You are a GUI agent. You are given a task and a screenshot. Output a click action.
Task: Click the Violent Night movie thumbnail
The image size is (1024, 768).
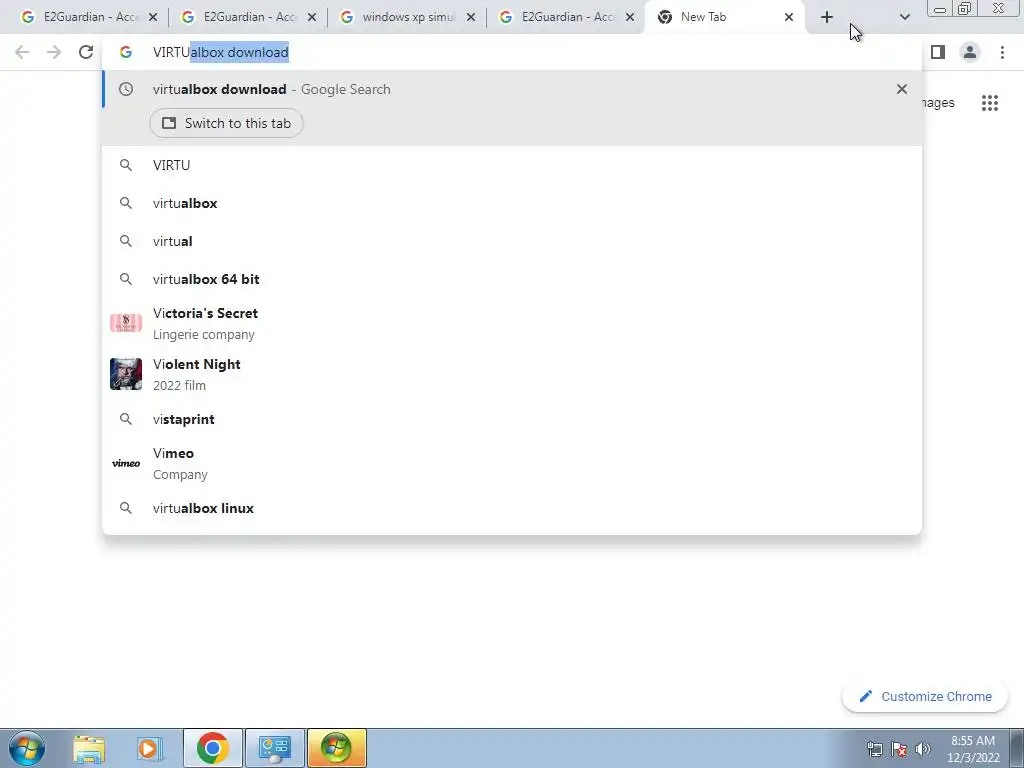126,374
